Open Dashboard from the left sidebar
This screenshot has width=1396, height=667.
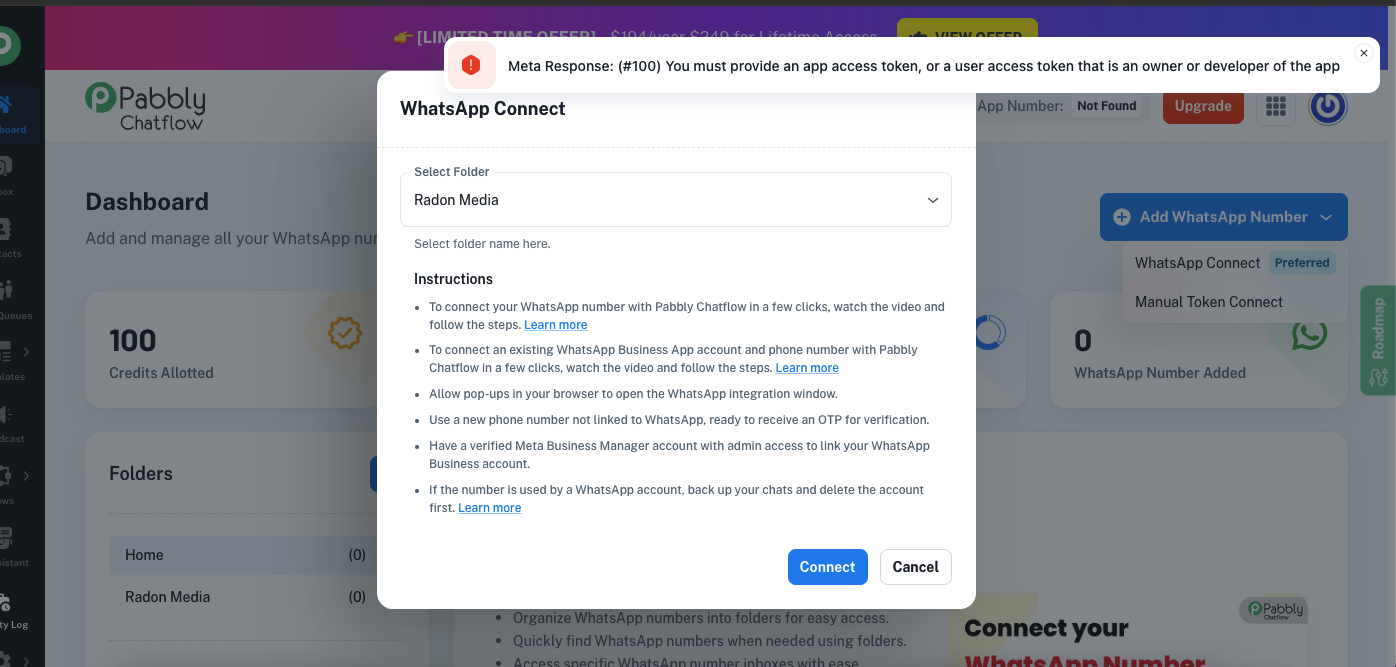click(10, 115)
